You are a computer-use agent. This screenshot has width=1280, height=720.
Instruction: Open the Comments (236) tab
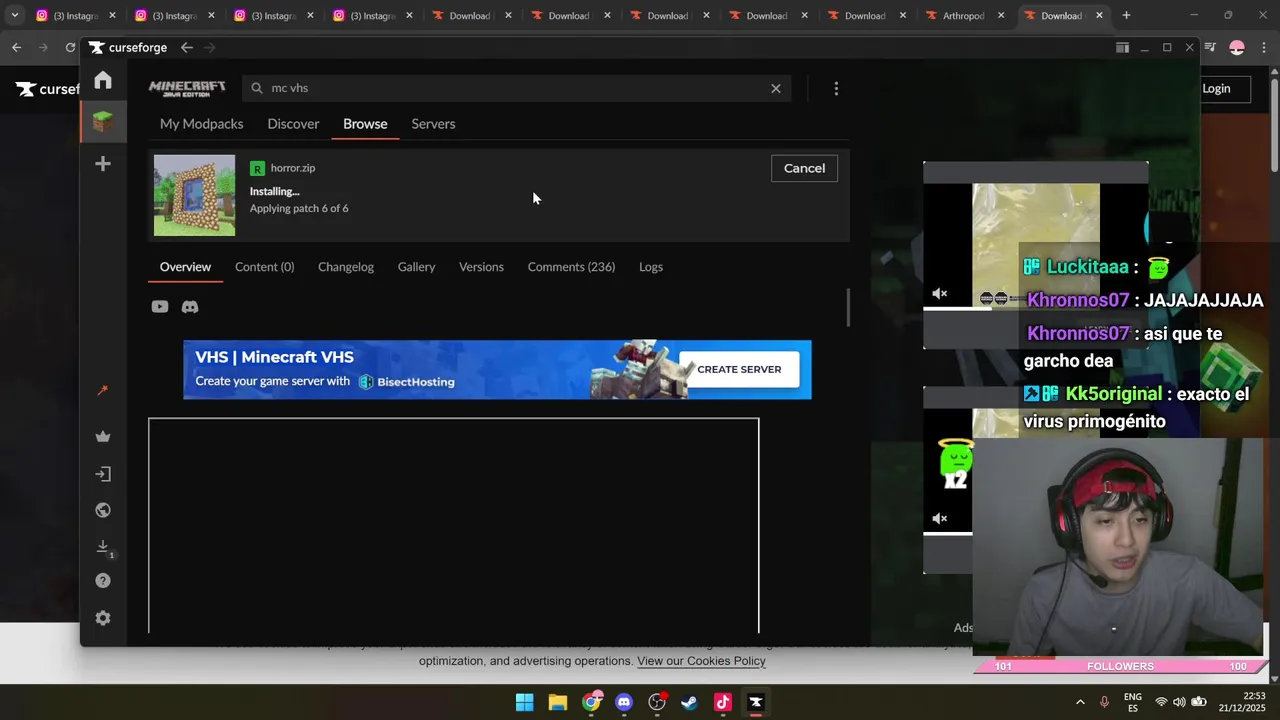point(571,267)
